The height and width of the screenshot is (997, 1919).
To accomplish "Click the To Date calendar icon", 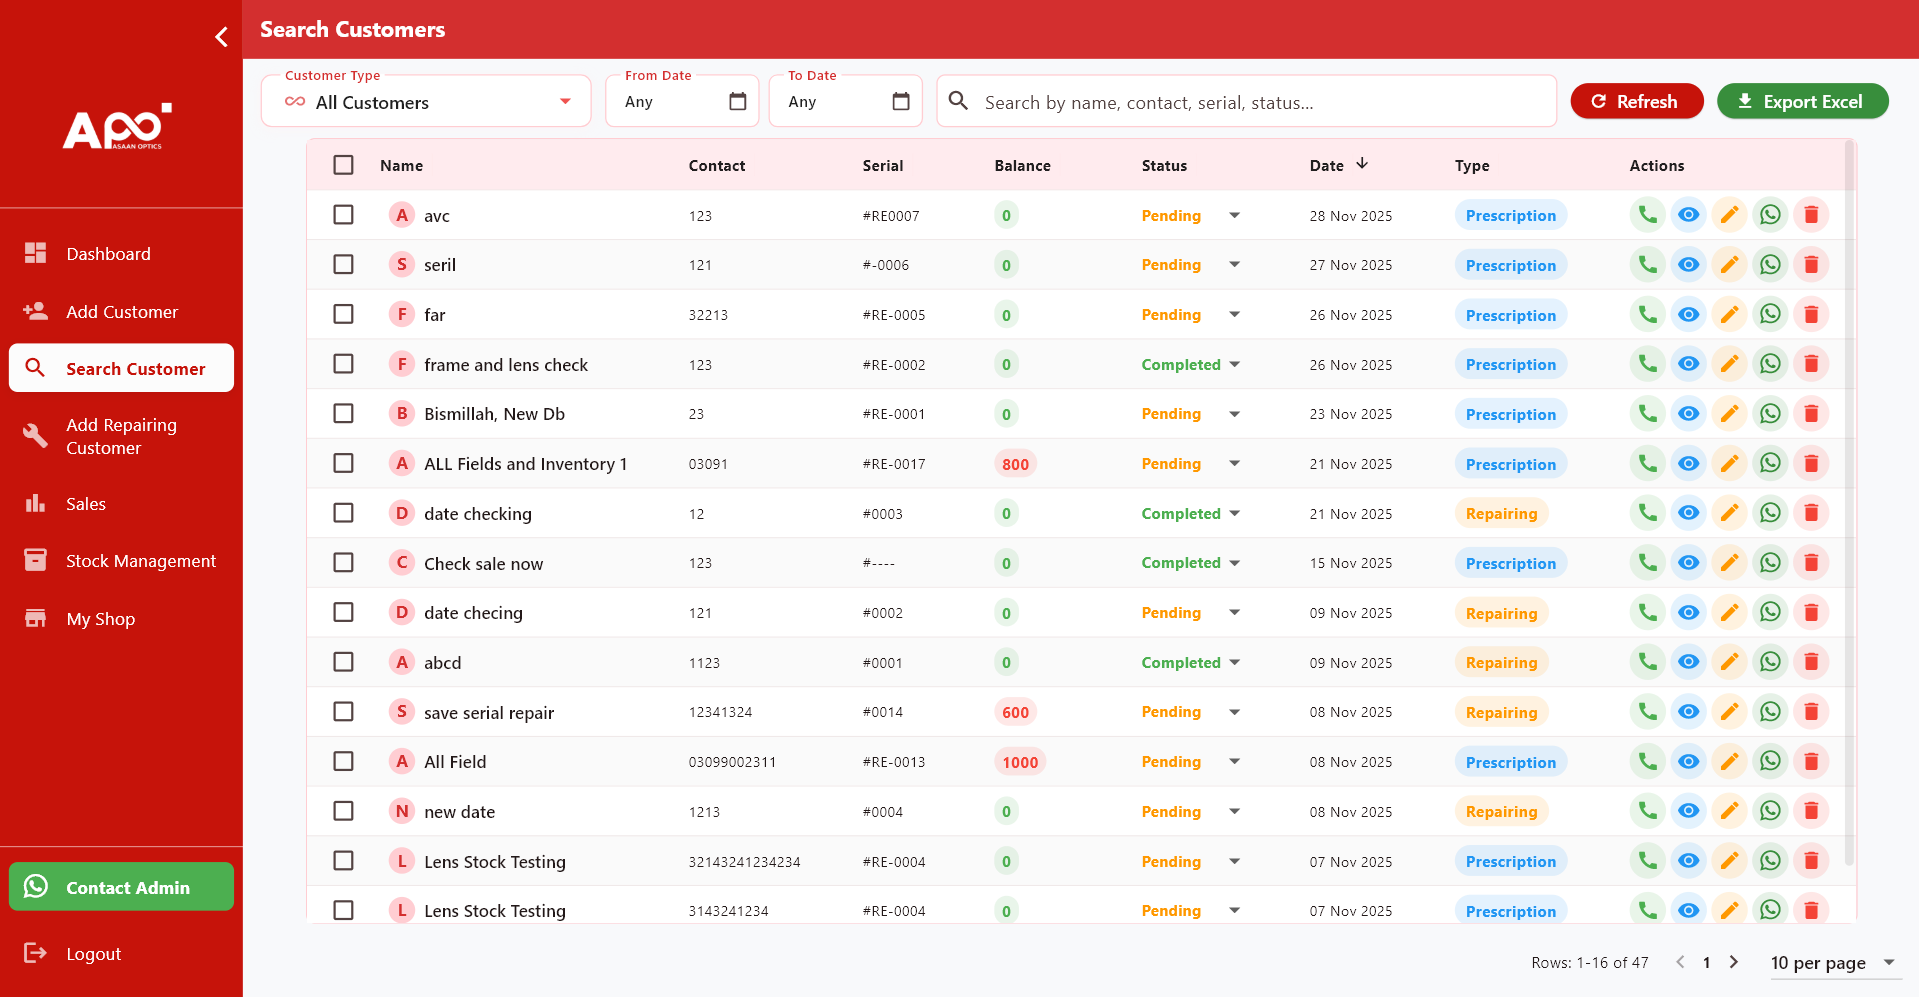I will tap(901, 102).
